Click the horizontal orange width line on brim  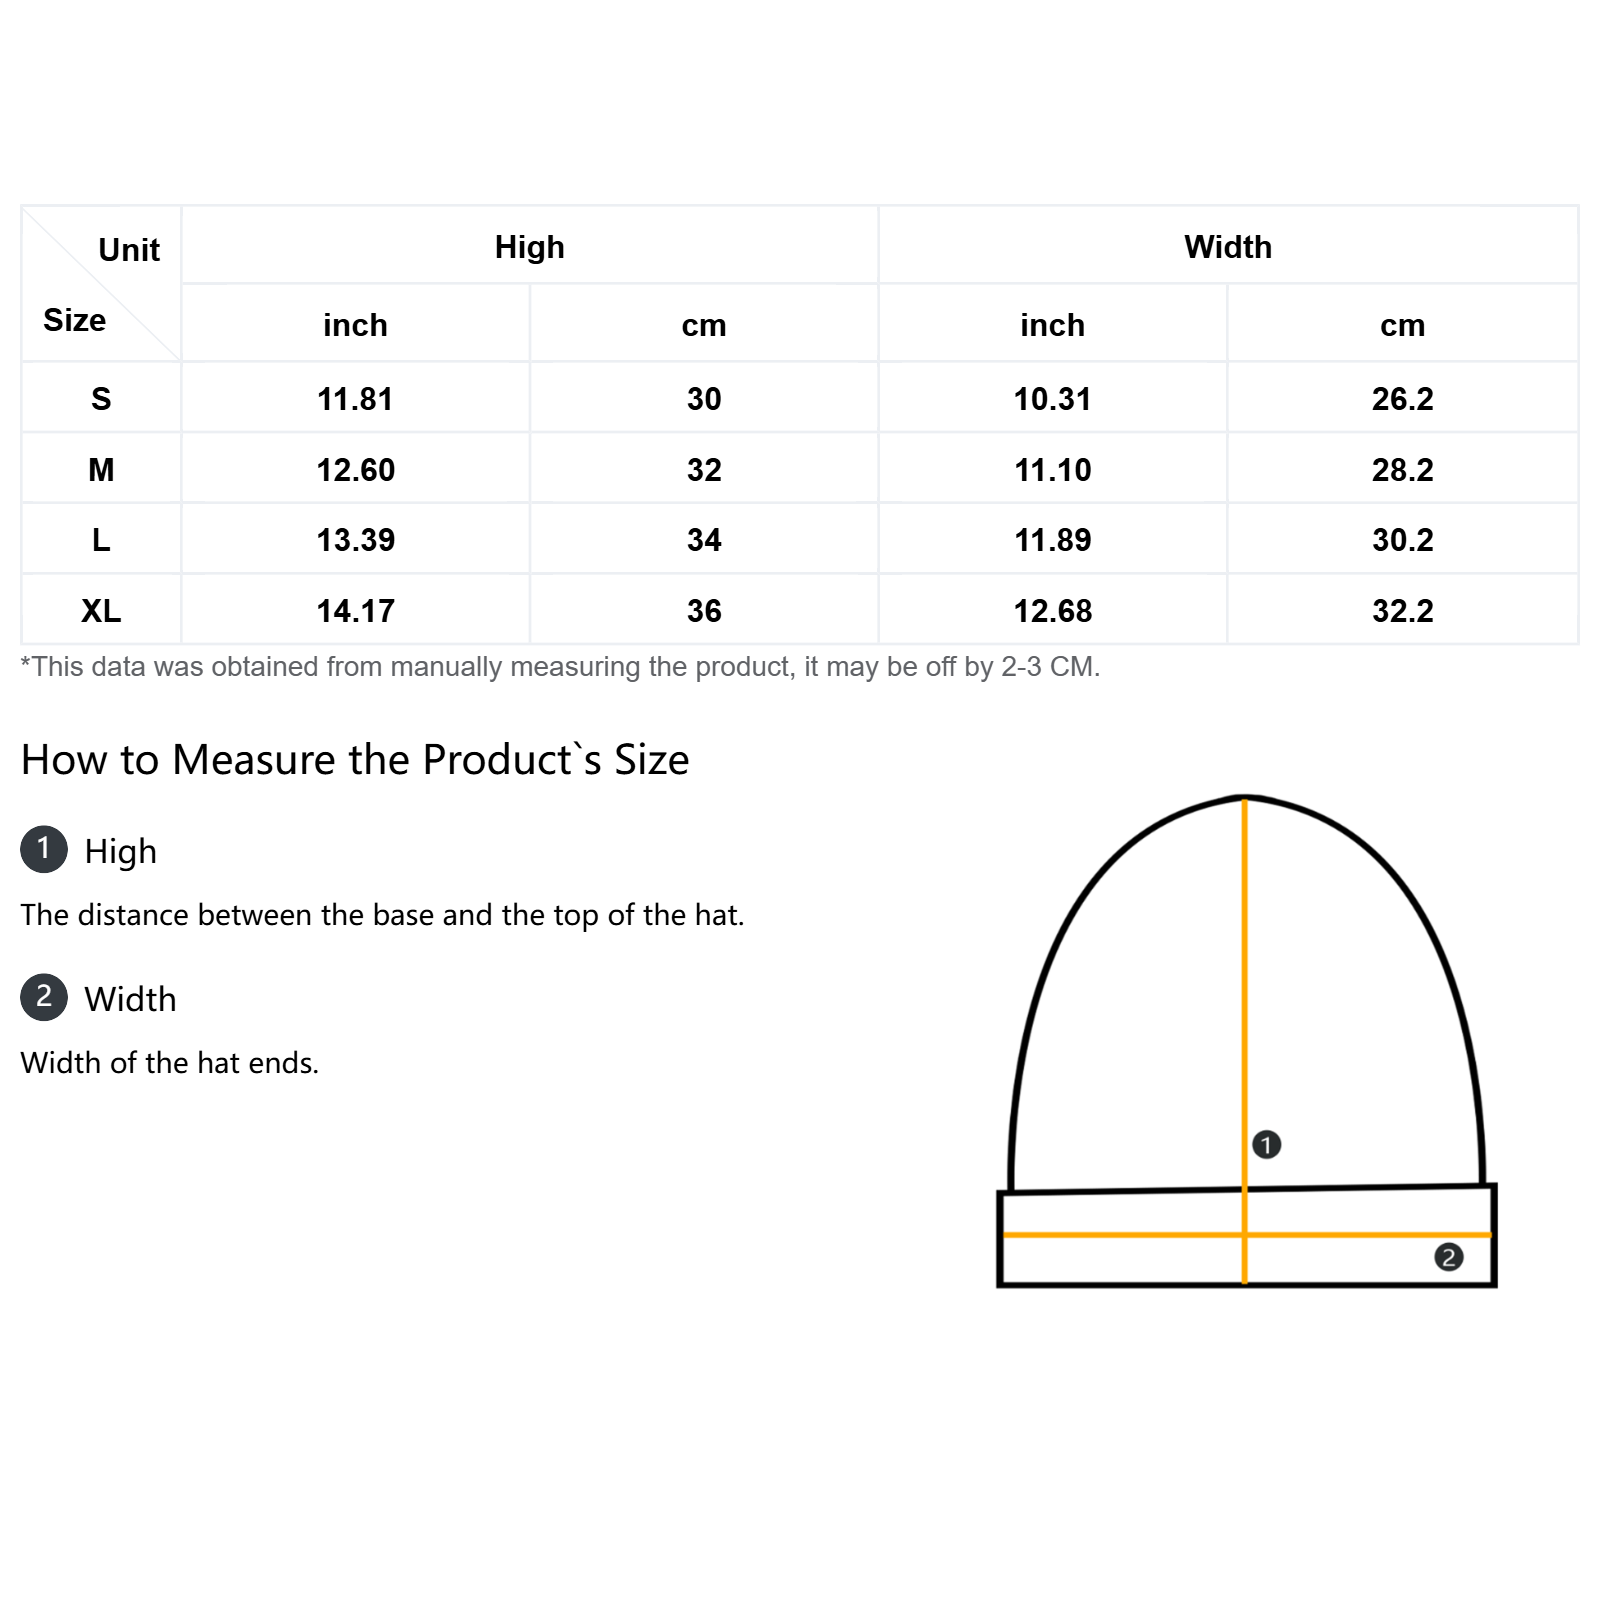click(1120, 1235)
